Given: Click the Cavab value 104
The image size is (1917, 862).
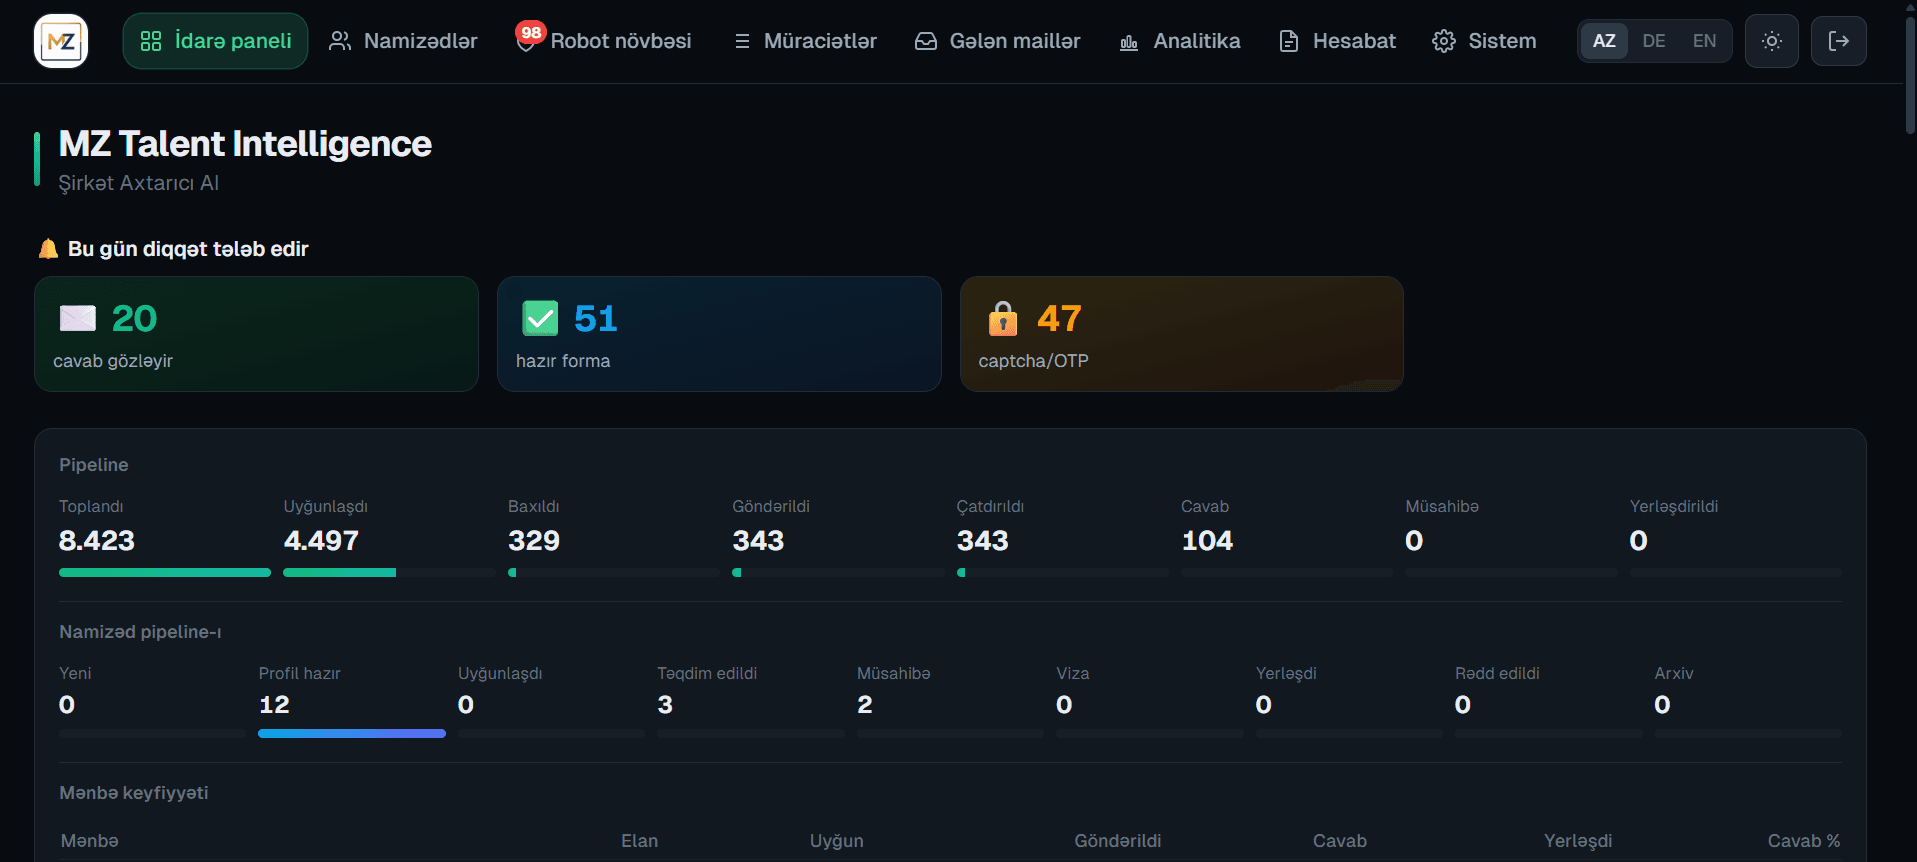Looking at the screenshot, I should pyautogui.click(x=1207, y=541).
